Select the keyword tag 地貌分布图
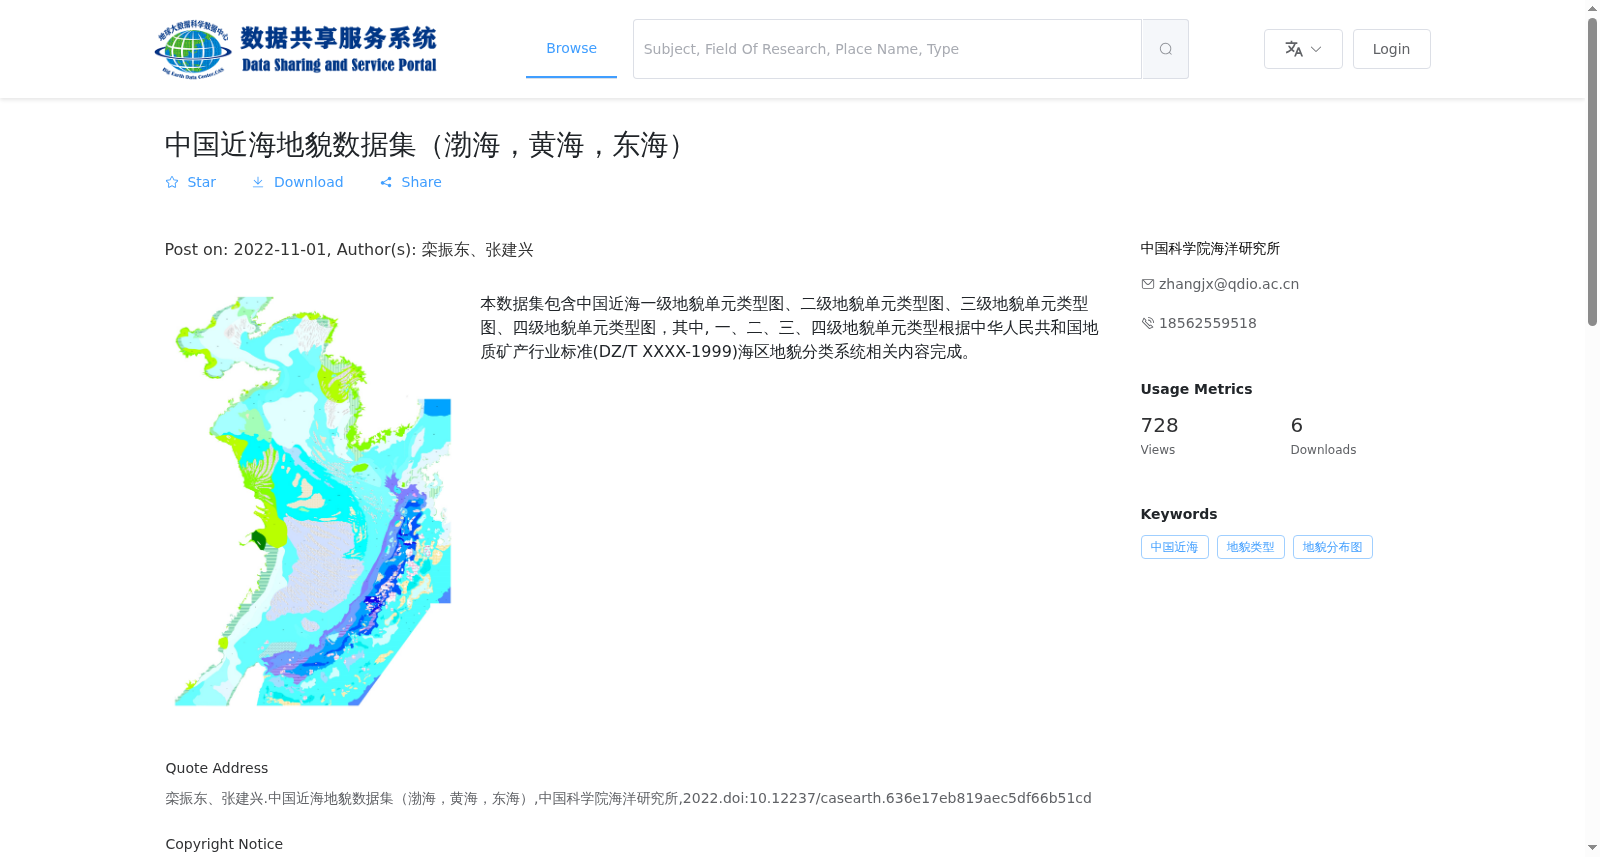 click(1332, 547)
